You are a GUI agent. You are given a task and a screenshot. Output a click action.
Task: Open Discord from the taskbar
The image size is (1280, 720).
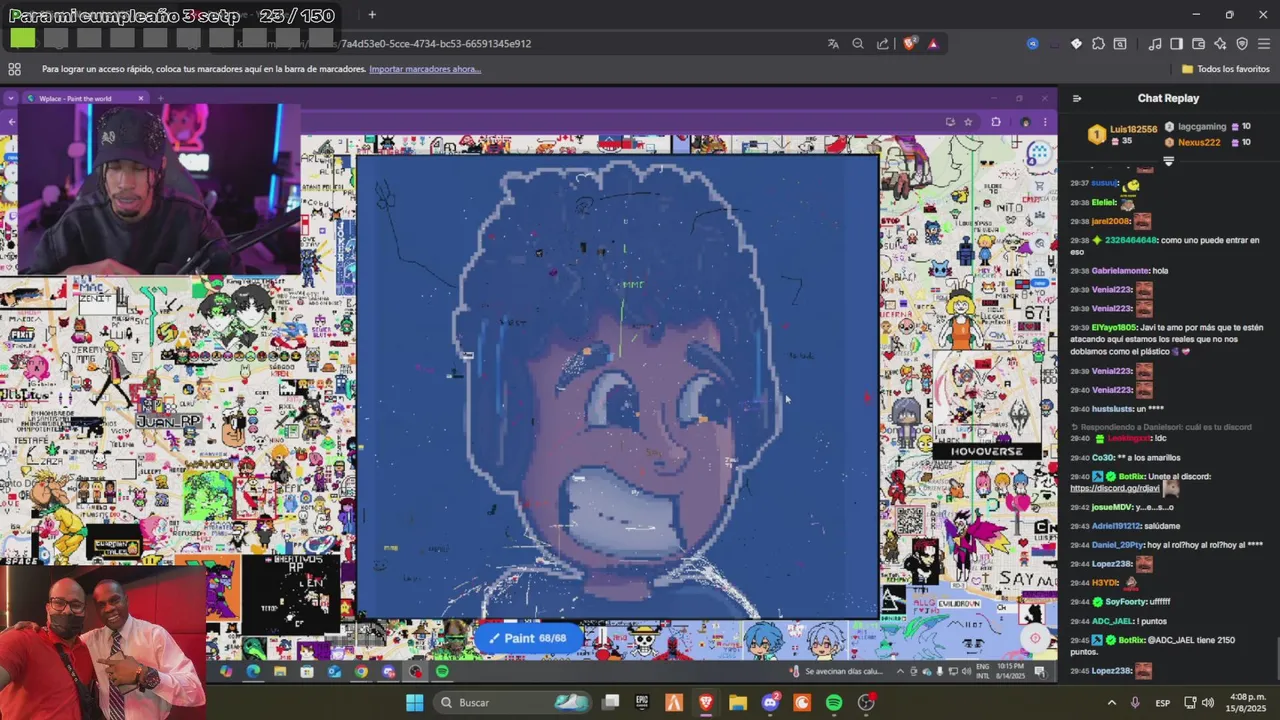(770, 703)
